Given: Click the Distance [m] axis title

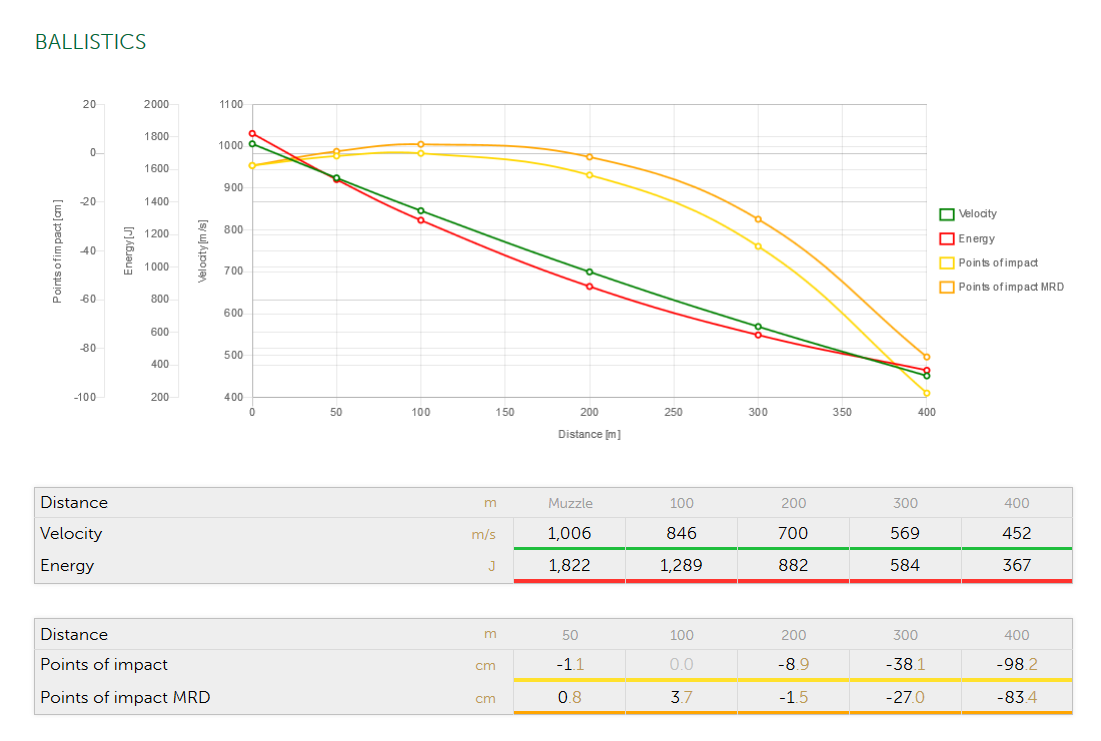Looking at the screenshot, I should 589,434.
